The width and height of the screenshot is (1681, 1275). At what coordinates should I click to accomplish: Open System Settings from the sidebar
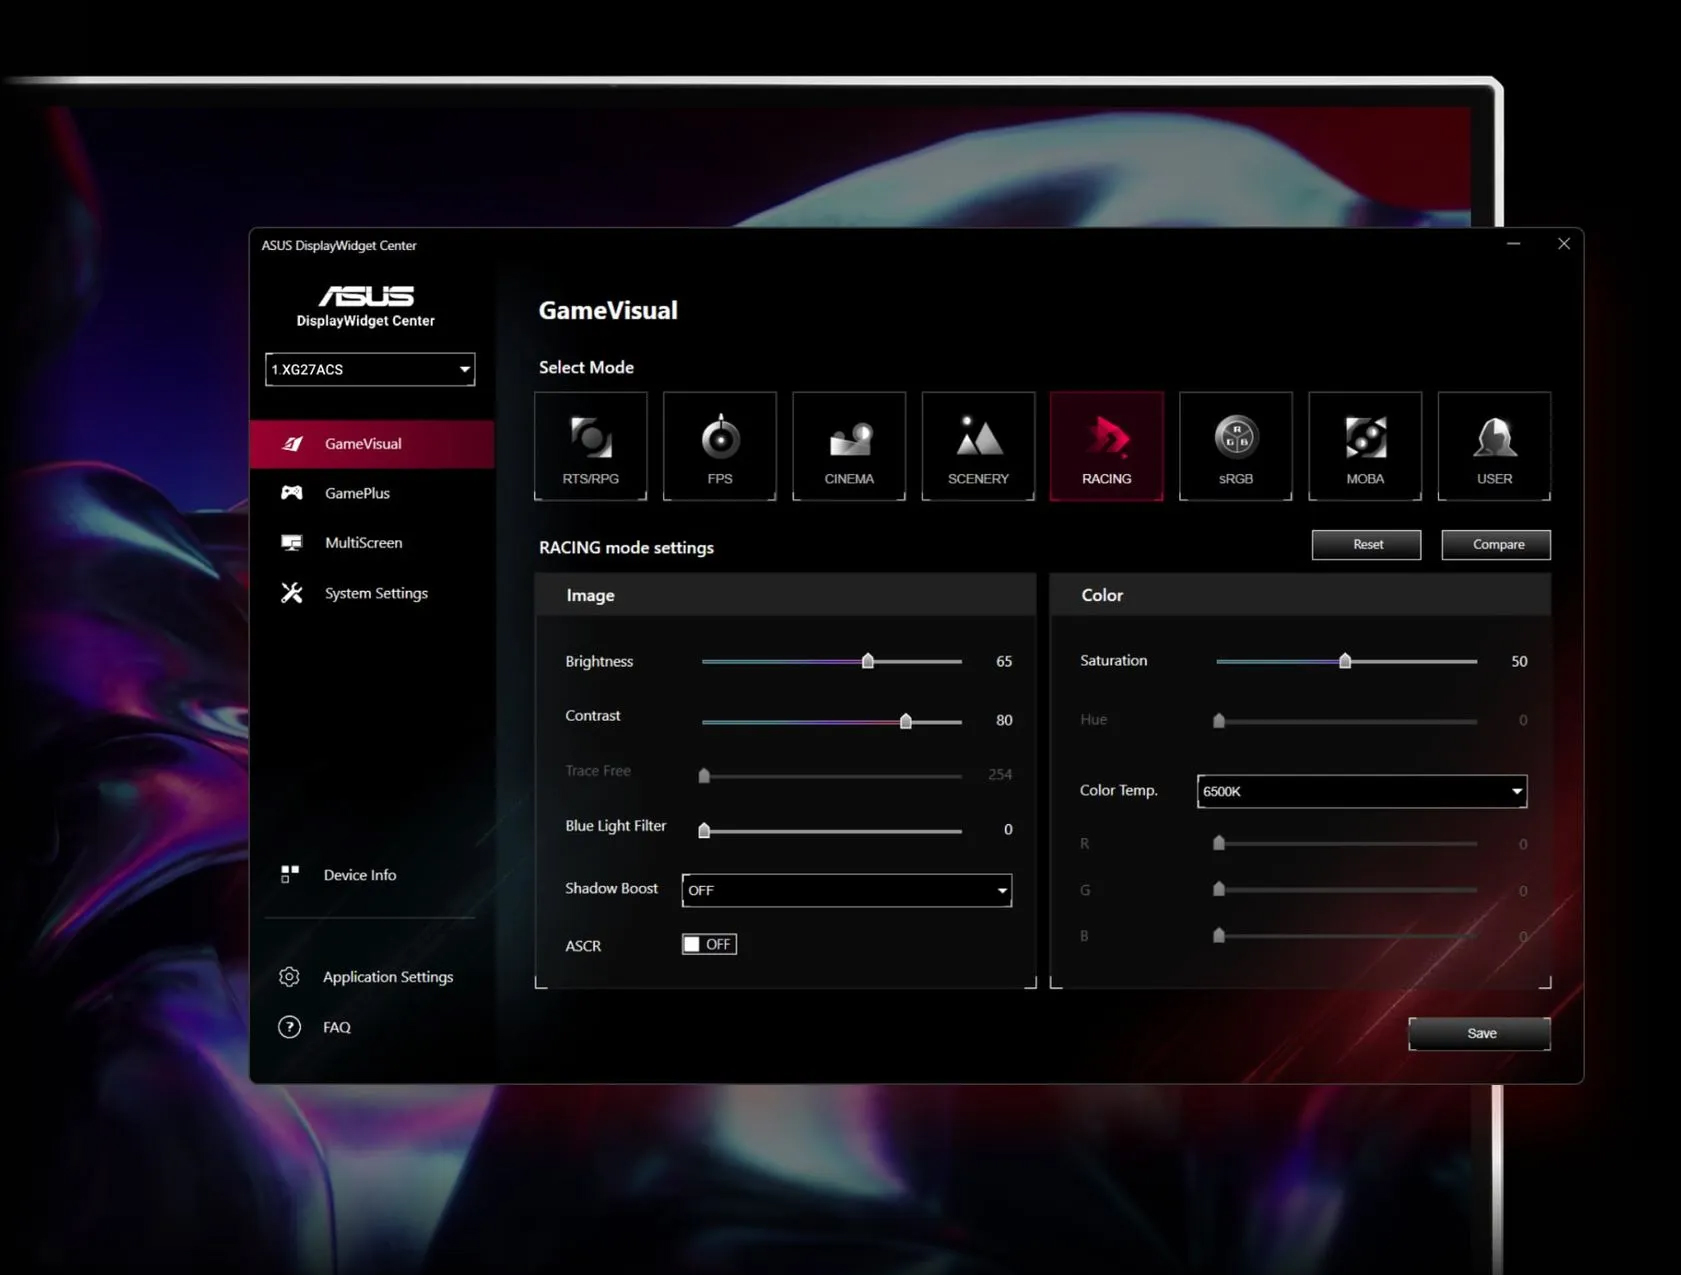375,593
